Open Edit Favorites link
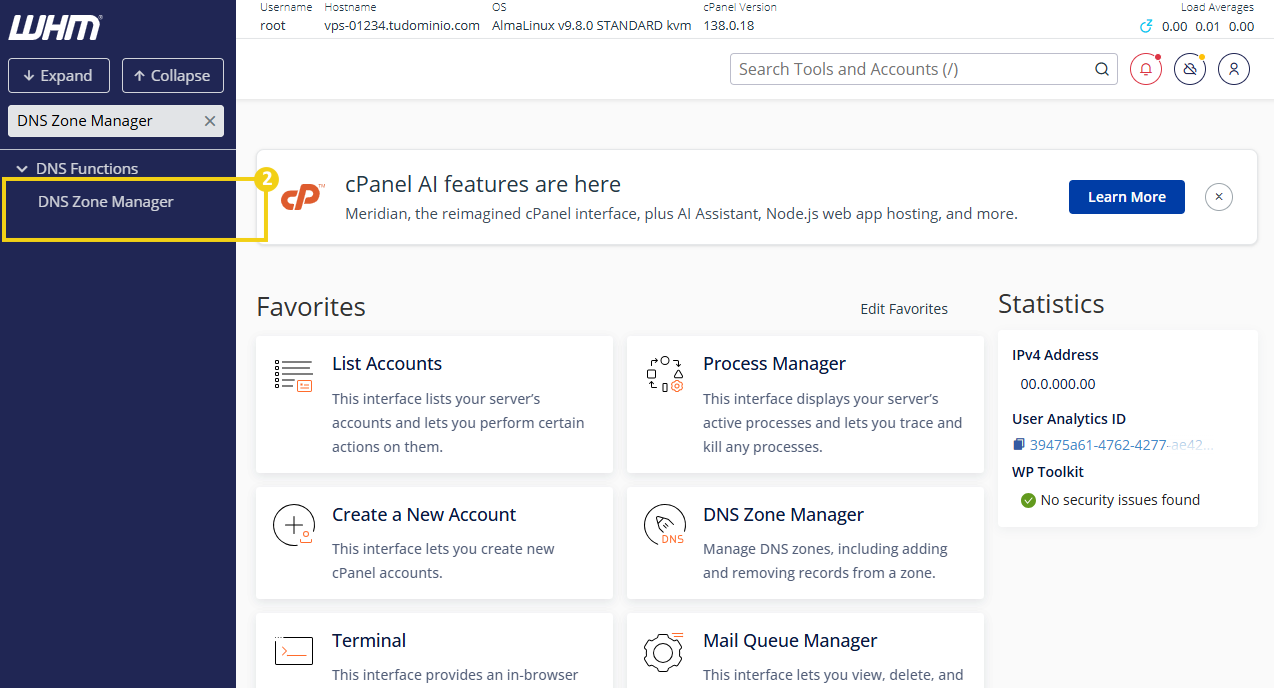 pyautogui.click(x=904, y=309)
